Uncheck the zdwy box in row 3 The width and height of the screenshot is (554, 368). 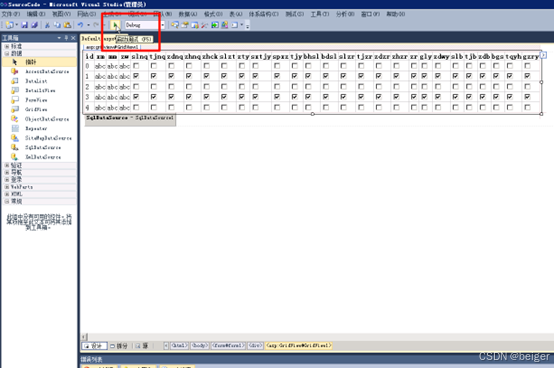pyautogui.click(x=438, y=96)
